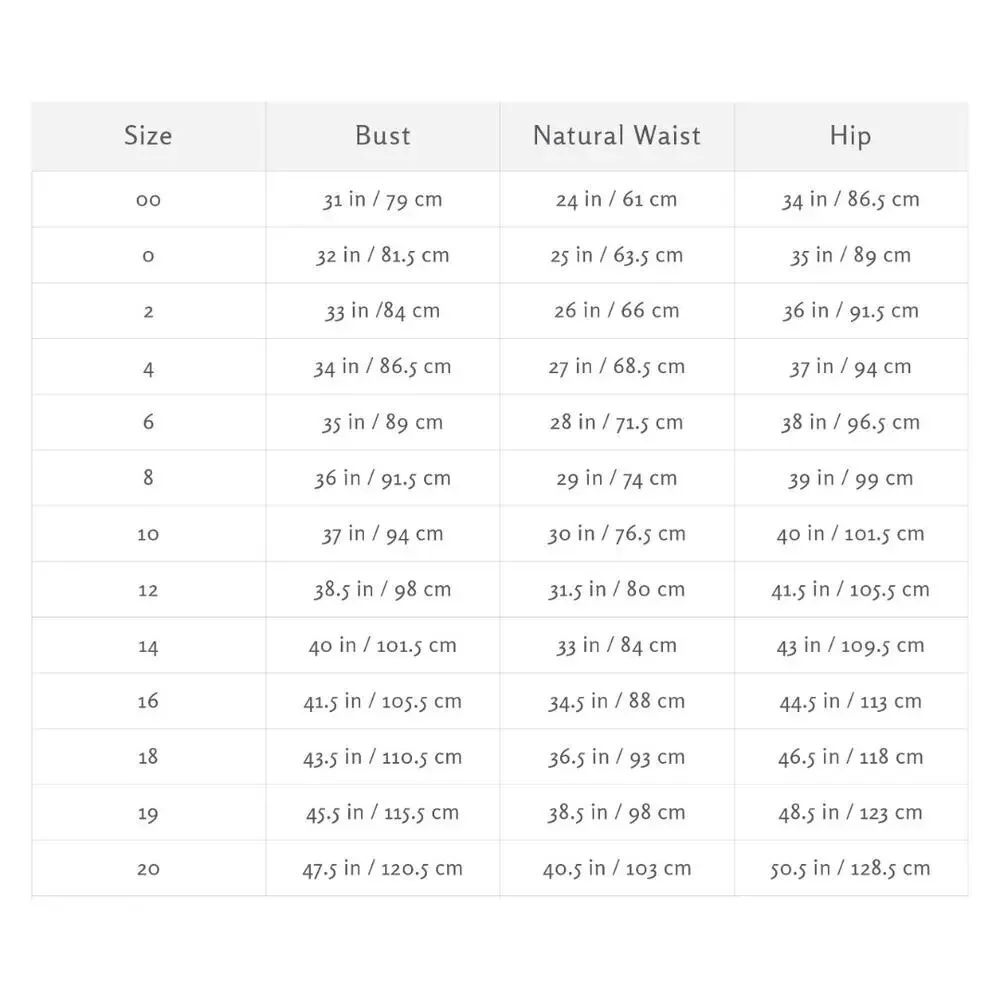Click the 44.5 in / 113 cm hip cell
This screenshot has height=1000, width=1000.
pyautogui.click(x=850, y=702)
